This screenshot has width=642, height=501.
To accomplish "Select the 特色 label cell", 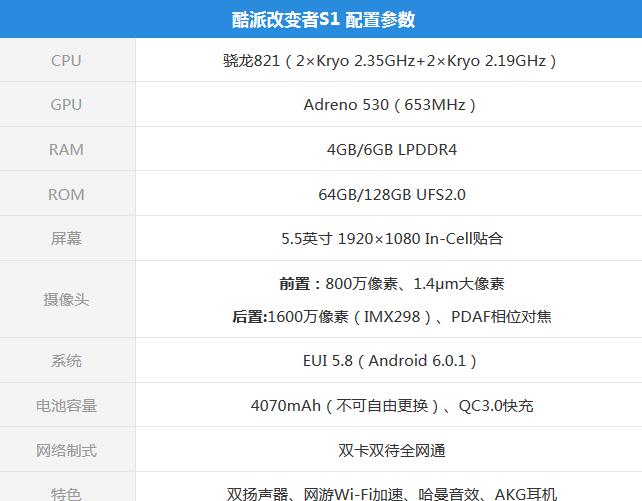I will [68, 487].
